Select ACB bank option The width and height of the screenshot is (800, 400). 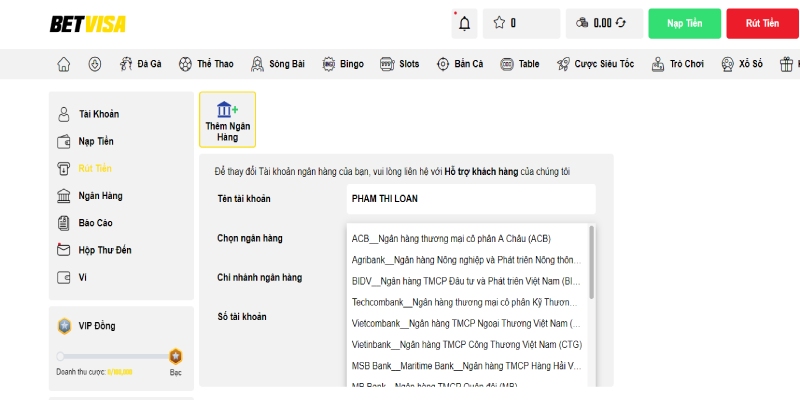point(467,239)
